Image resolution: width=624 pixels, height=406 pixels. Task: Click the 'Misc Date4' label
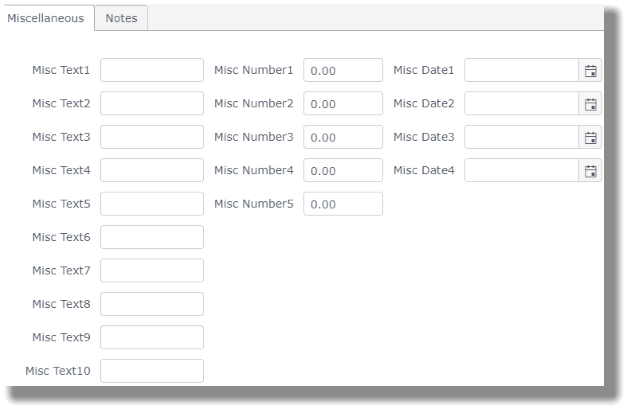pos(424,170)
